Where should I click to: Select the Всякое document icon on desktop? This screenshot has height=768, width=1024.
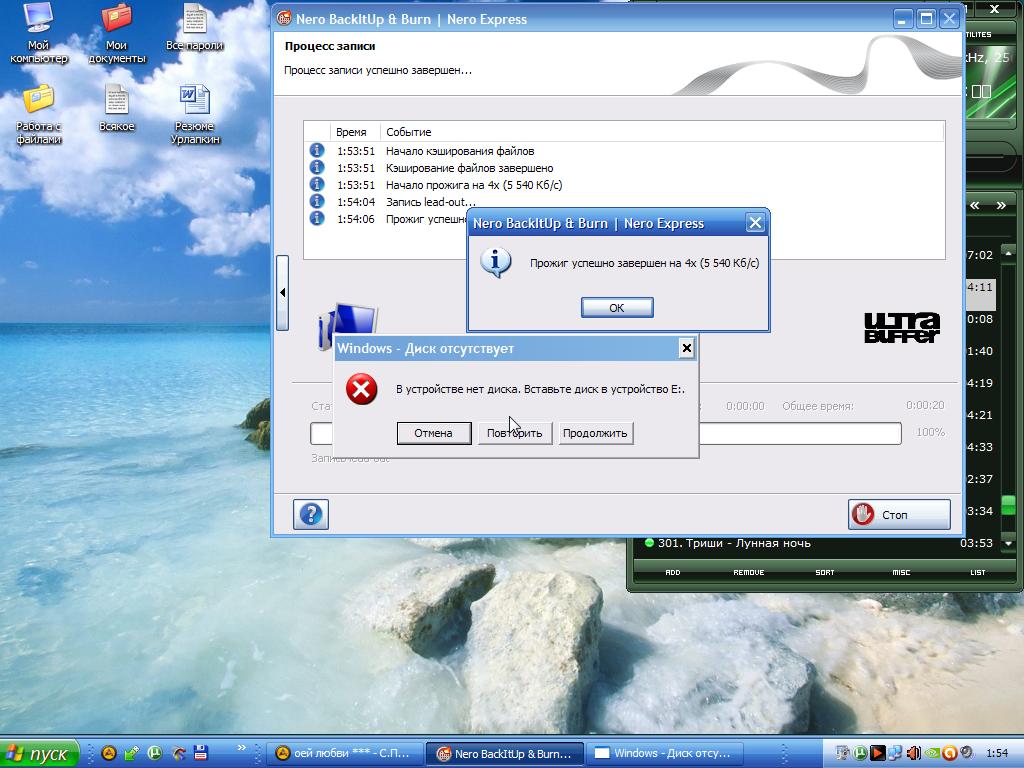[x=116, y=108]
